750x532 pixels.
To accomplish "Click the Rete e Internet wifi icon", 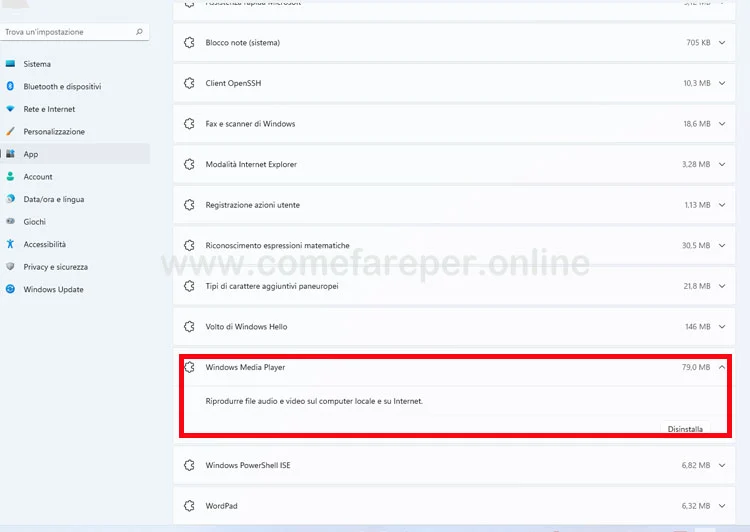I will [10, 109].
